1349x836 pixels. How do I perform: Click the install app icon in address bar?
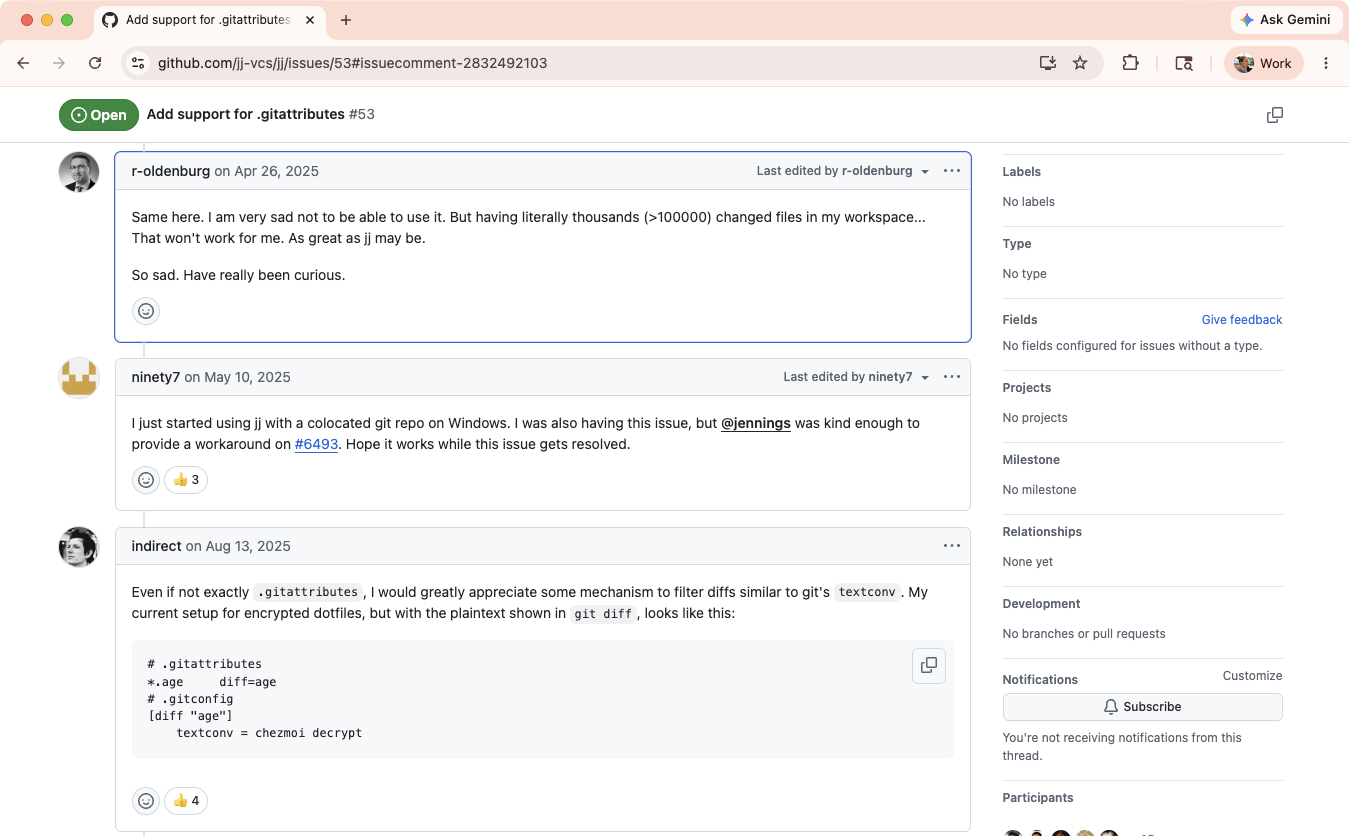tap(1048, 63)
